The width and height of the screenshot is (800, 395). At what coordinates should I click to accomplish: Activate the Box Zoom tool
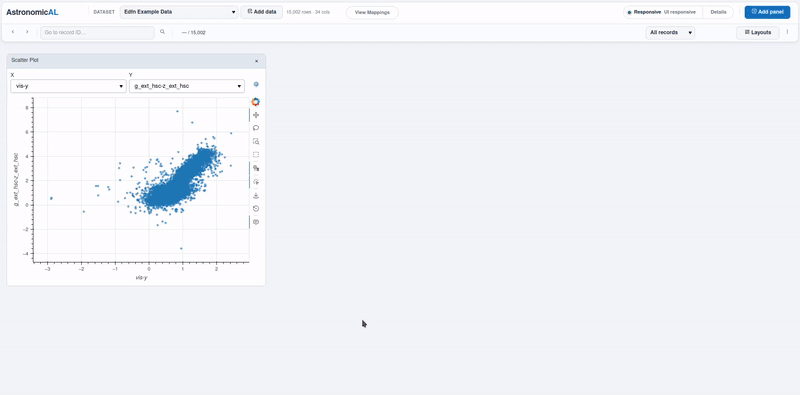coord(256,141)
